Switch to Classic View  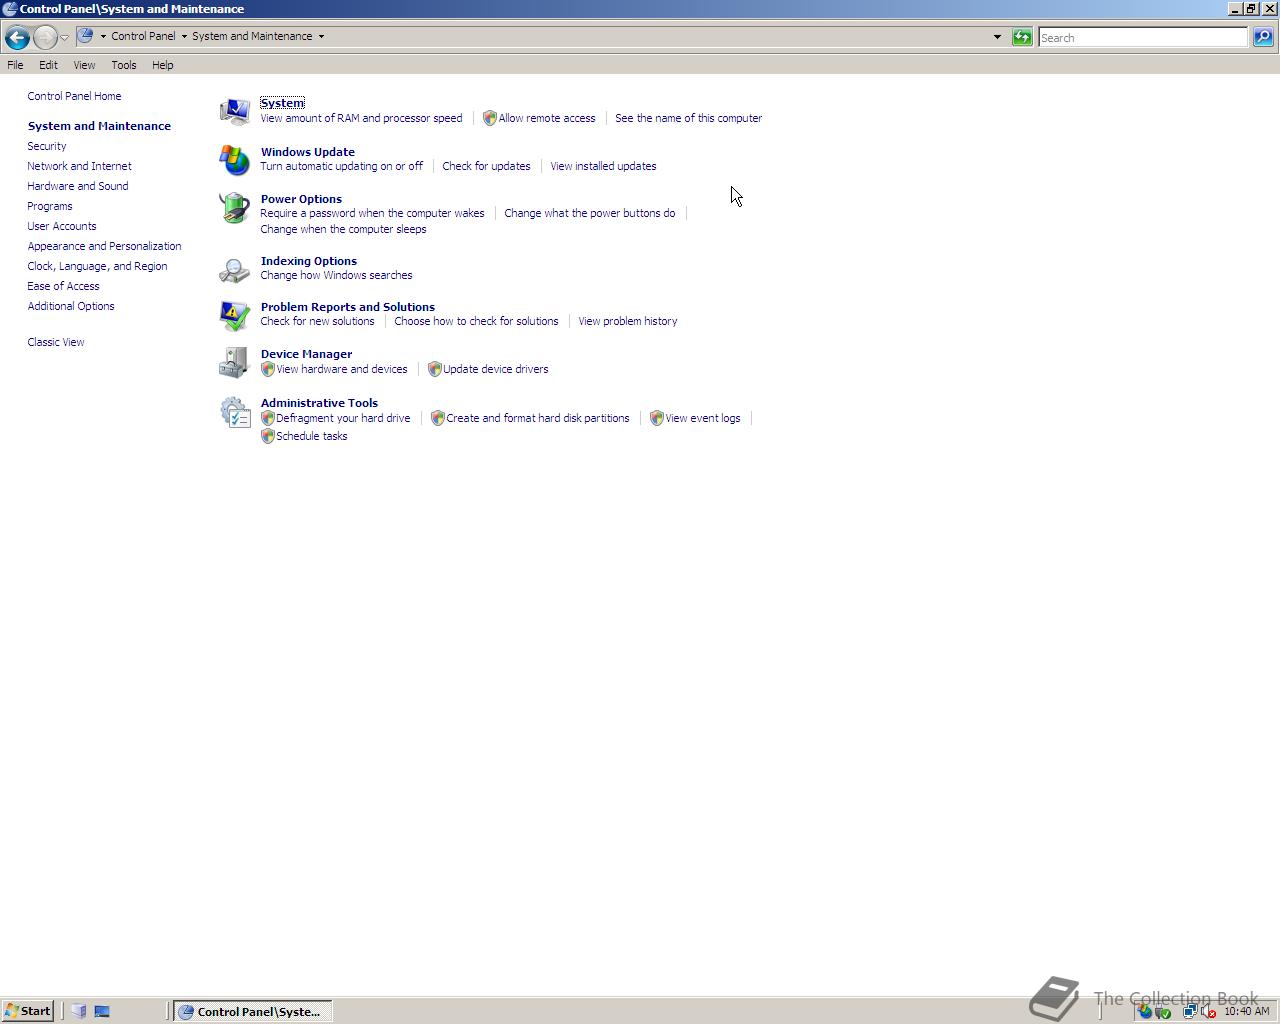point(56,342)
